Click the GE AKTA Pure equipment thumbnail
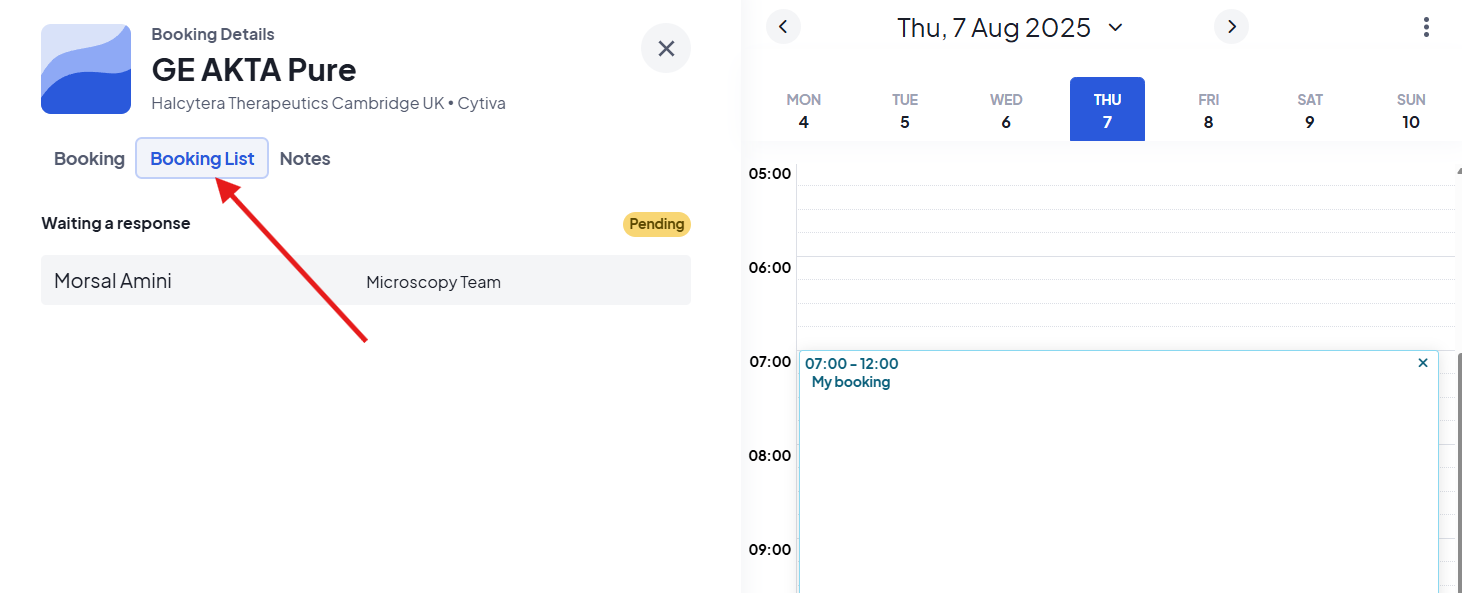The width and height of the screenshot is (1462, 593). [86, 69]
